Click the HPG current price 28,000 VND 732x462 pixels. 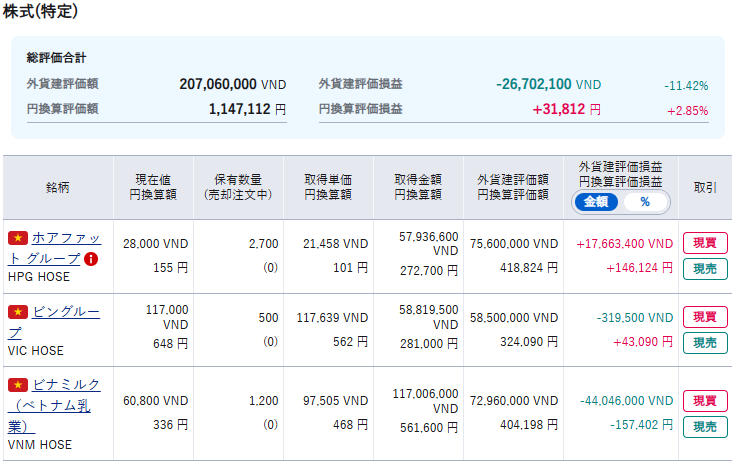click(155, 244)
